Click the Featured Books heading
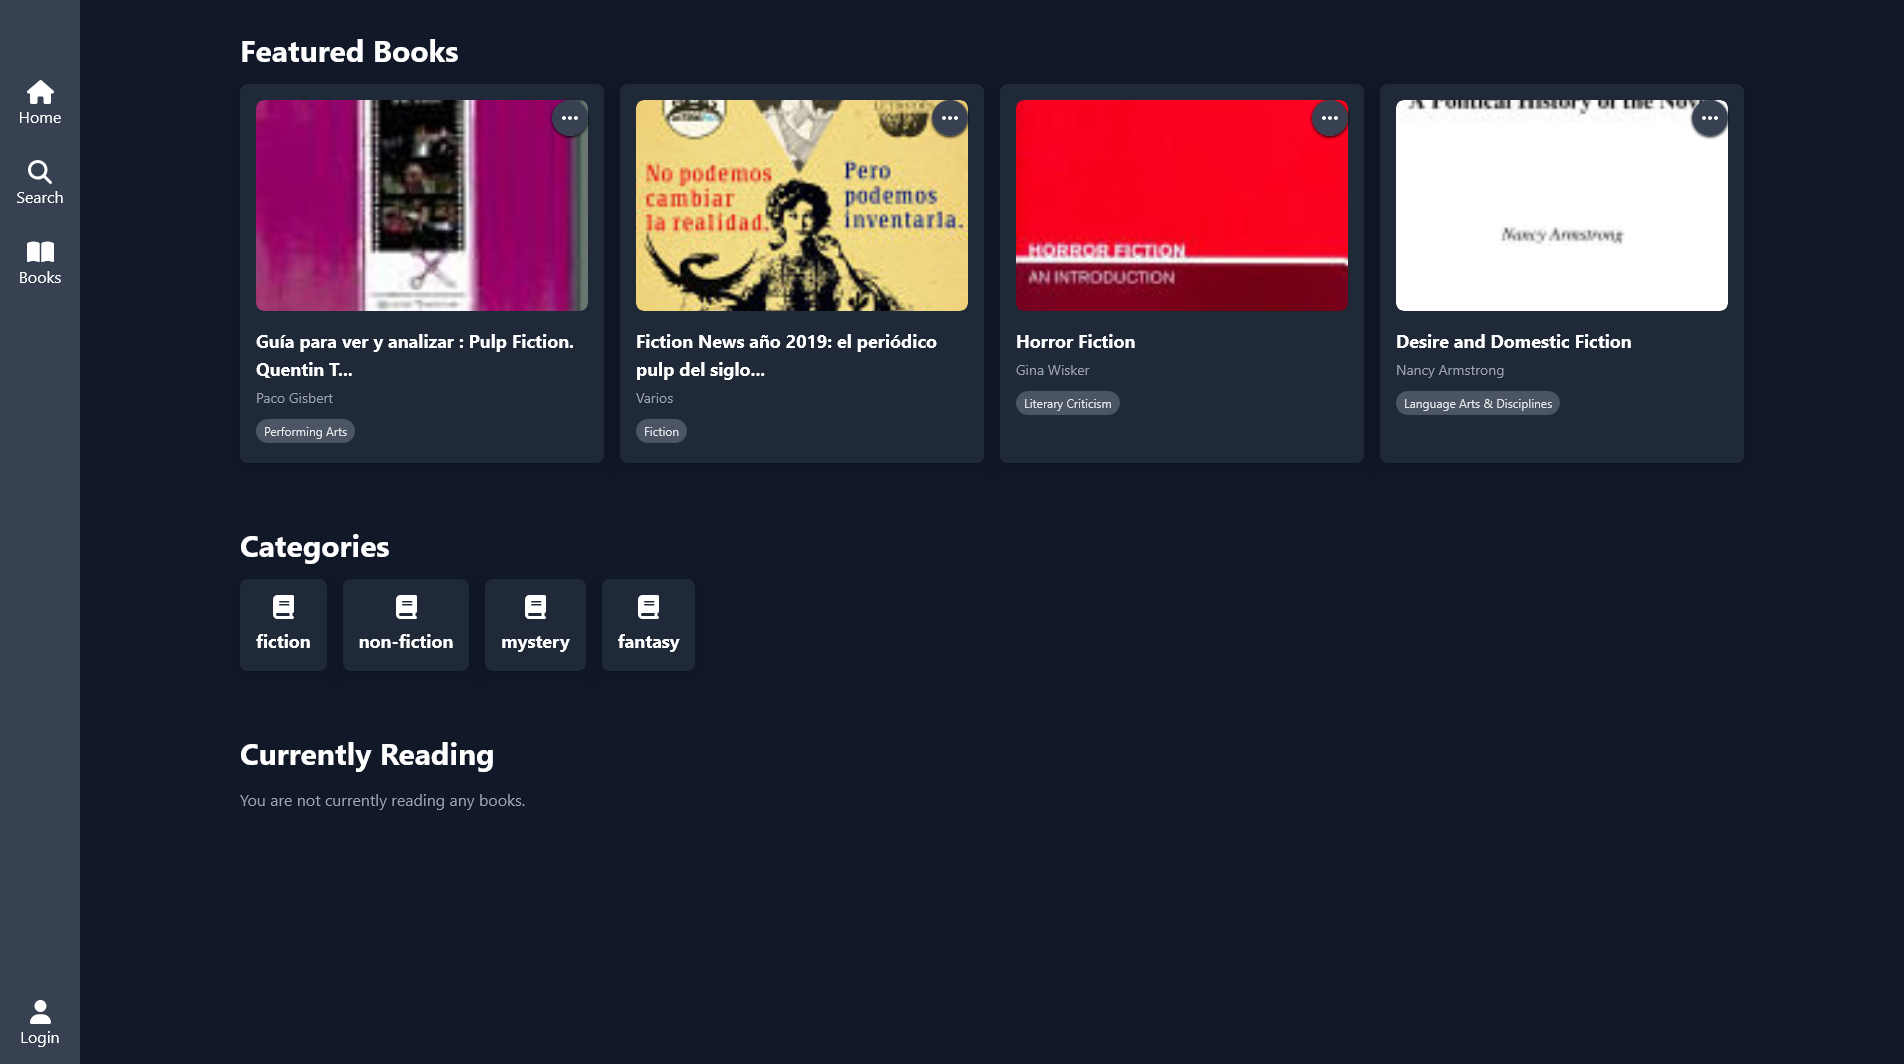The image size is (1904, 1064). pos(349,51)
